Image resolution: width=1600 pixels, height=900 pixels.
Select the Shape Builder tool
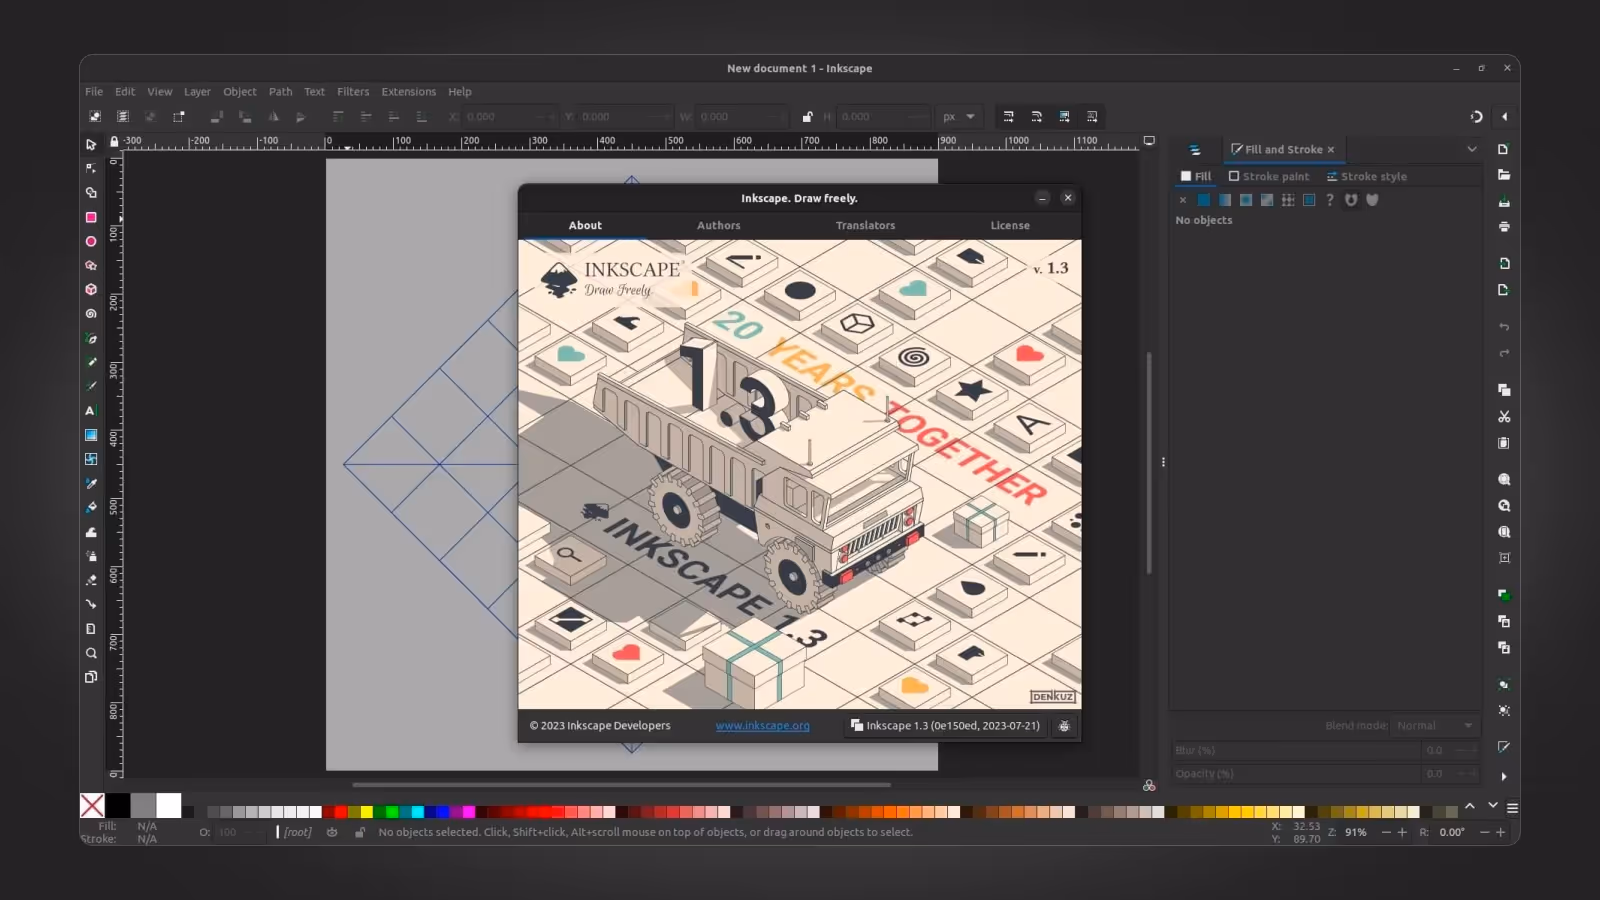coord(91,193)
